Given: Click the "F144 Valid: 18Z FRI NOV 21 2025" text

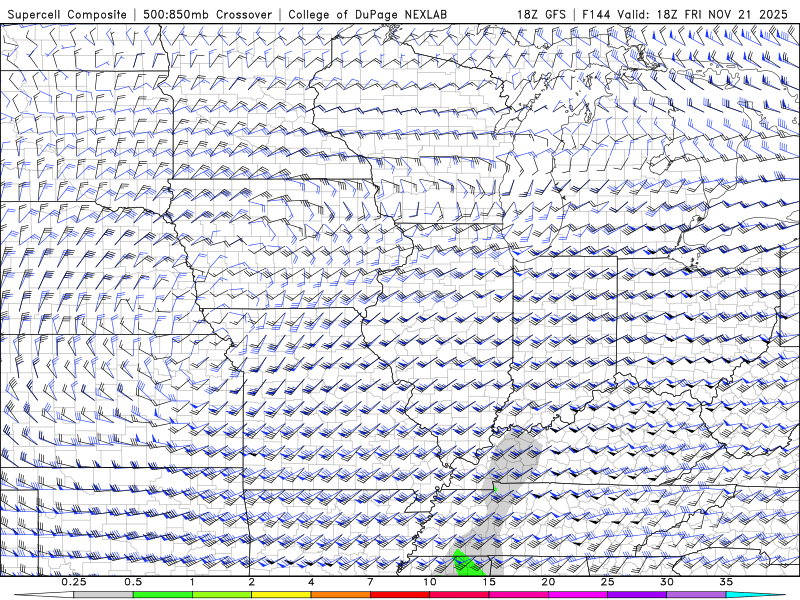Looking at the screenshot, I should pyautogui.click(x=685, y=14).
